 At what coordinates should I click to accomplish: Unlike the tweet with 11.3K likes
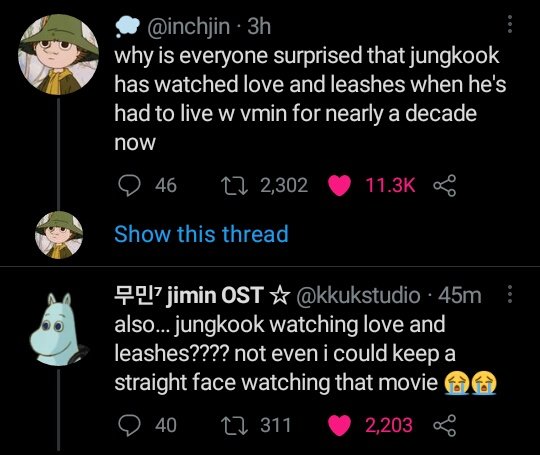(340, 186)
